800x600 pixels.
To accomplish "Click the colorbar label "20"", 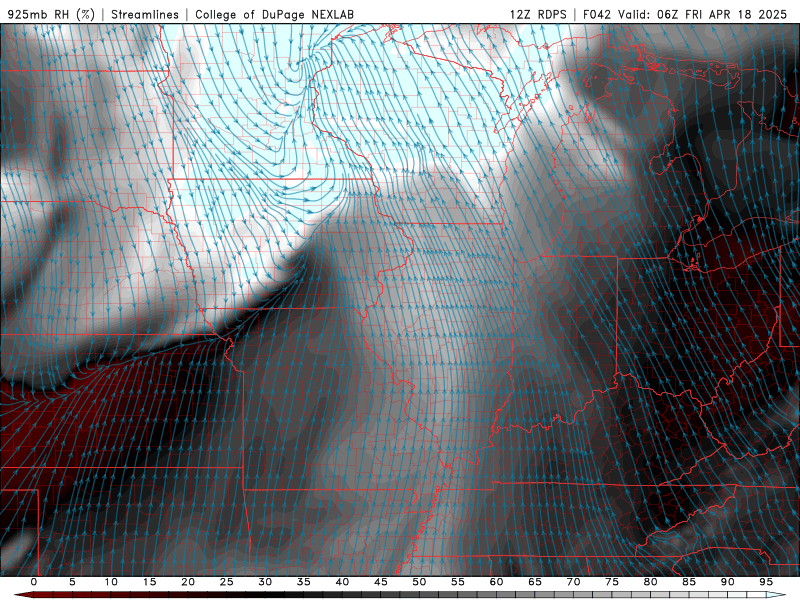I will 188,582.
